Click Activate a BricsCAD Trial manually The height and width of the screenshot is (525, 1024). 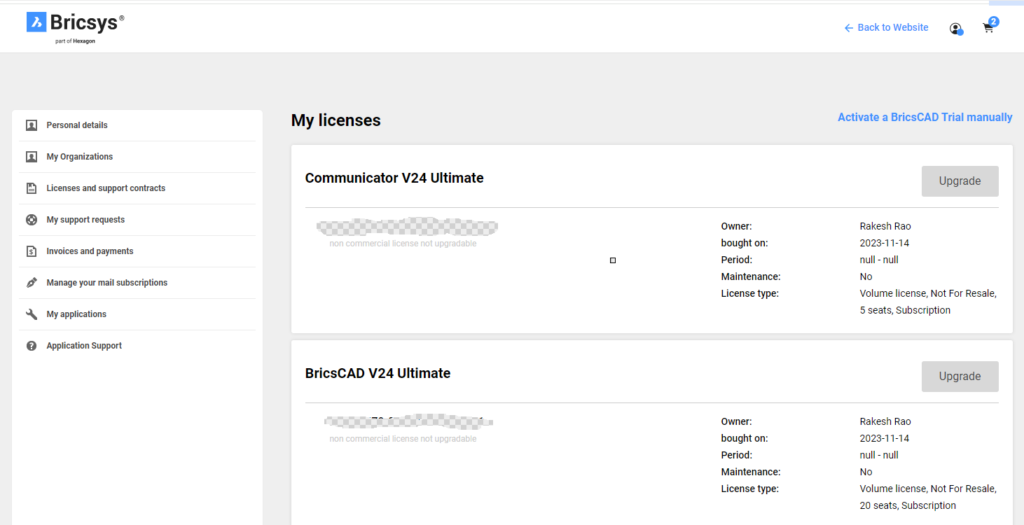click(925, 118)
